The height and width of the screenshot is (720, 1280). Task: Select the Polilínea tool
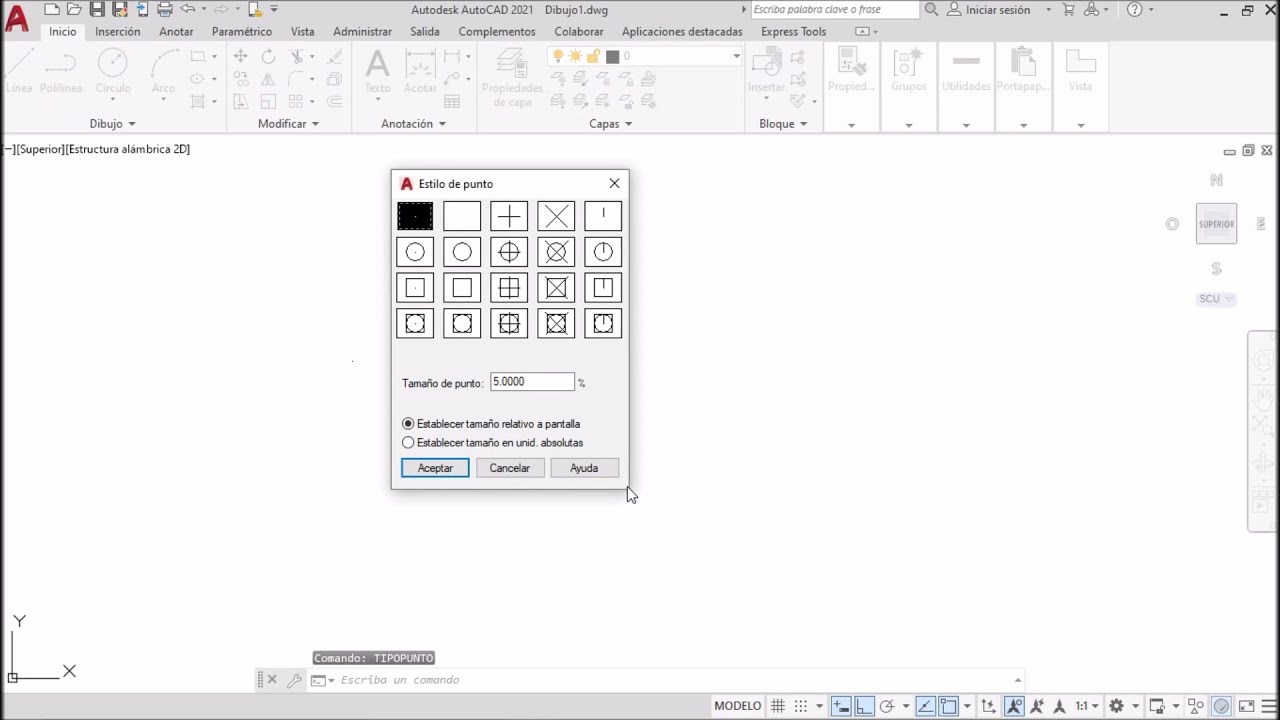[61, 72]
